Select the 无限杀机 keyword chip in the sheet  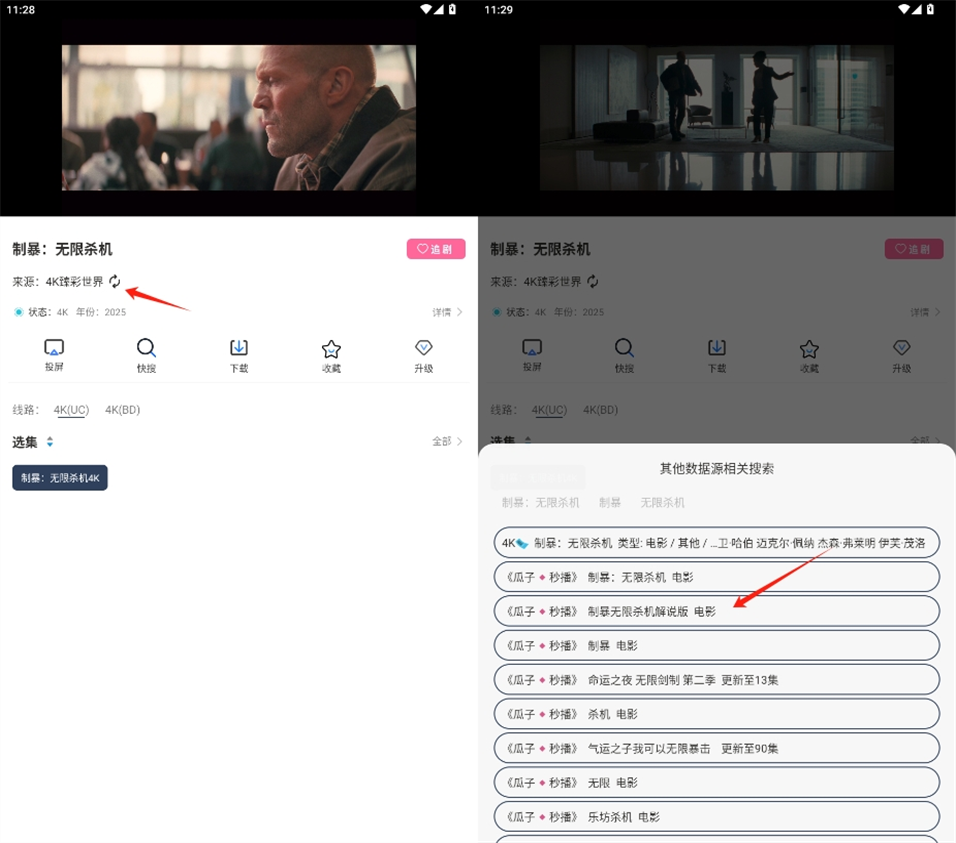[662, 502]
